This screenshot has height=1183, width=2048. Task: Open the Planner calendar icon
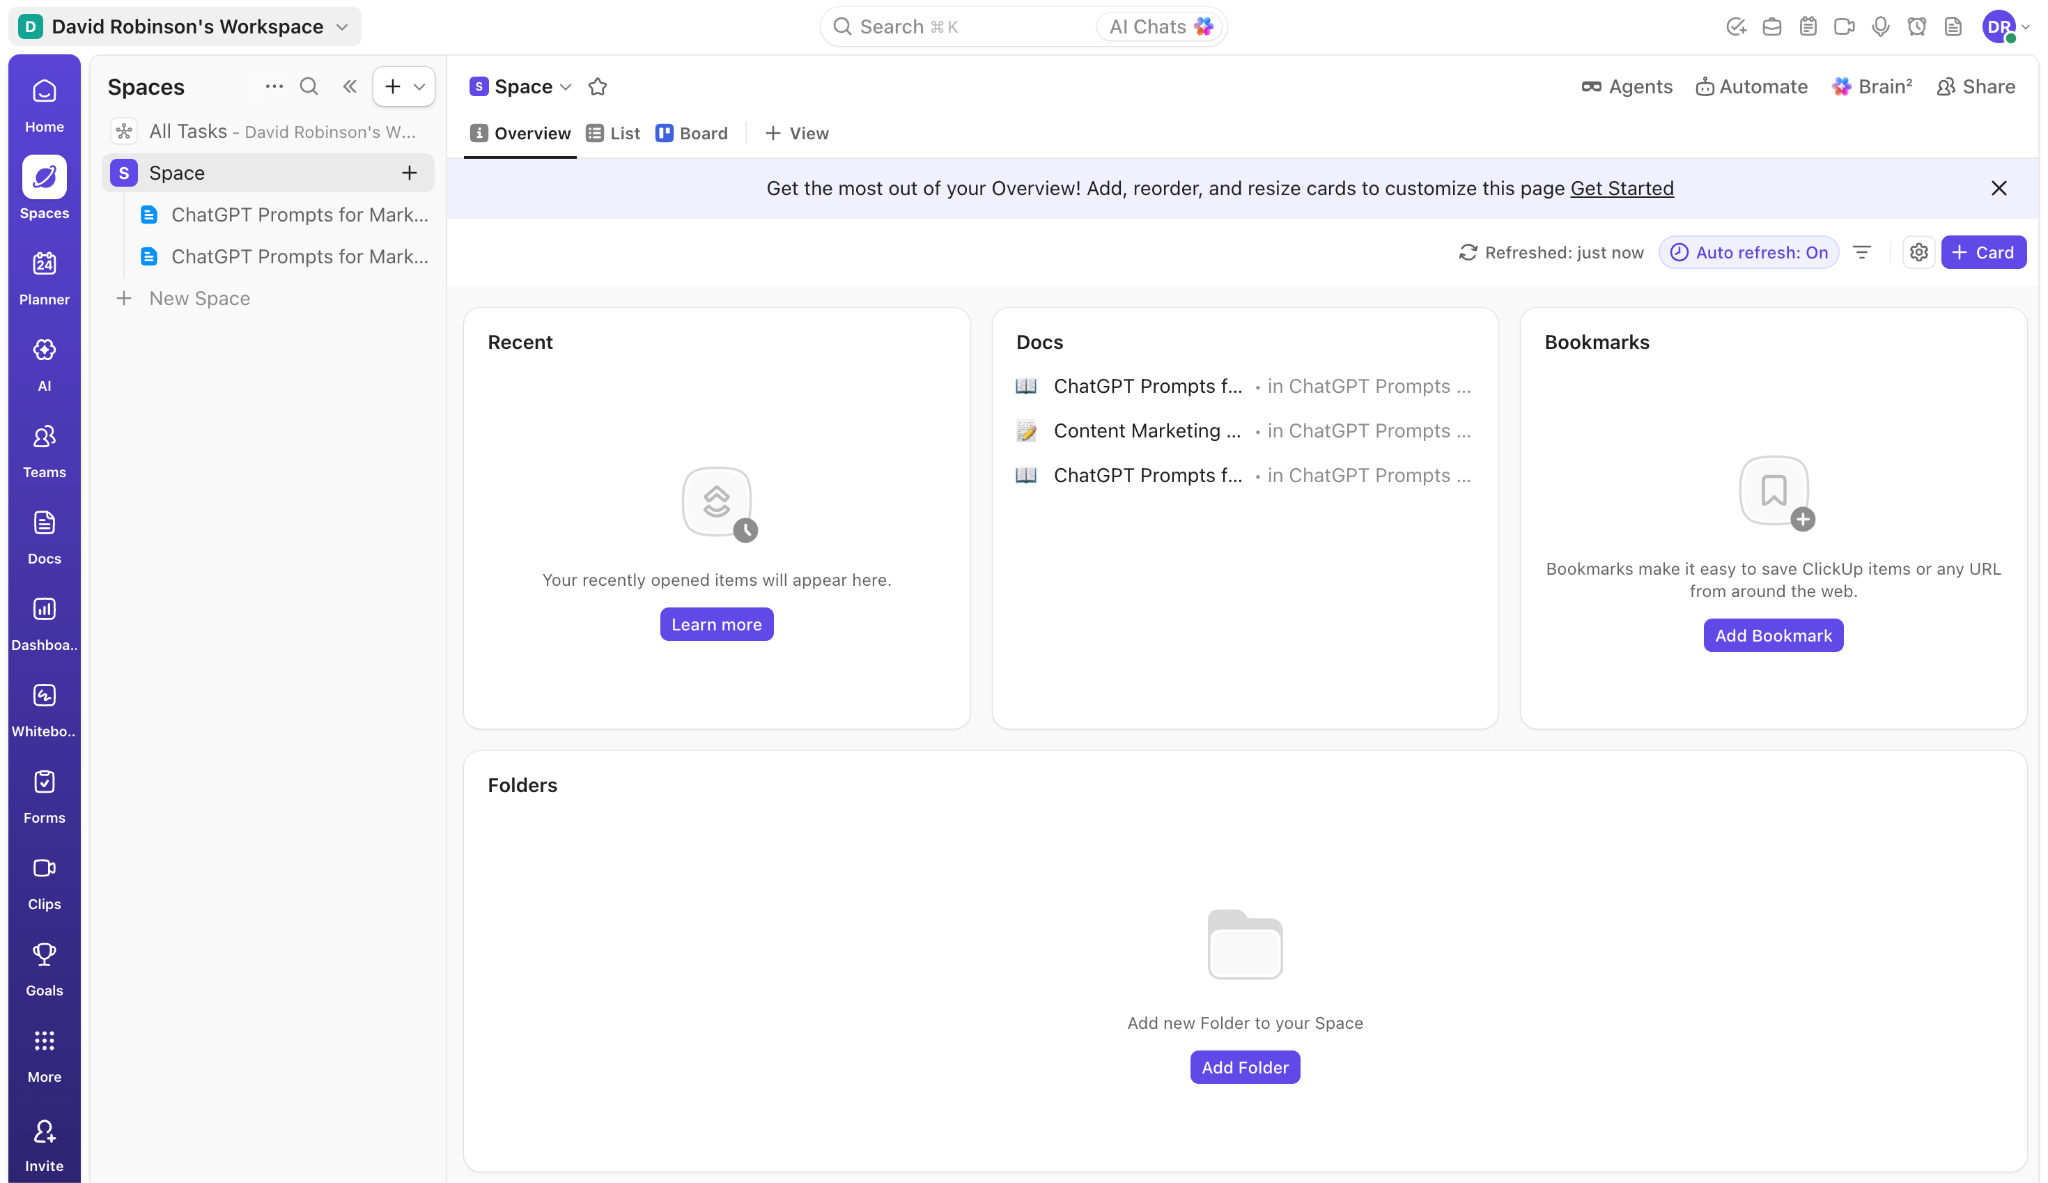pos(44,264)
